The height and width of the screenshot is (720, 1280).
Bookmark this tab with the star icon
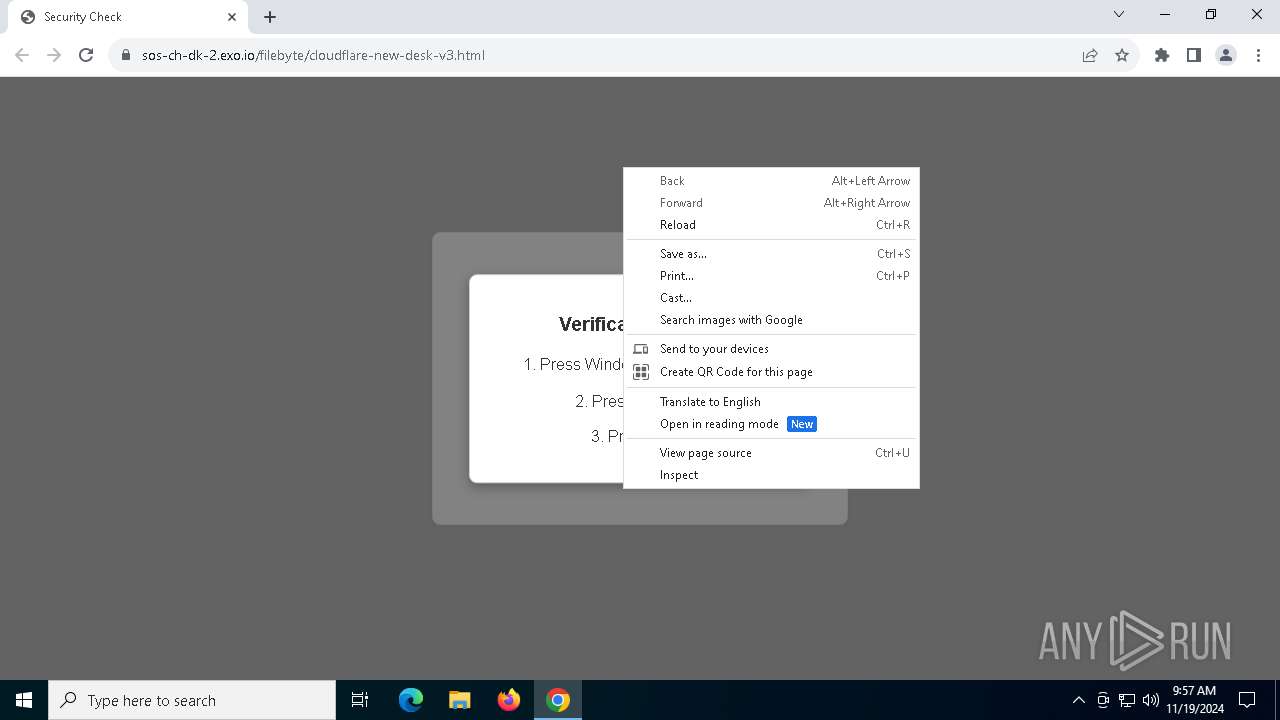click(x=1122, y=55)
